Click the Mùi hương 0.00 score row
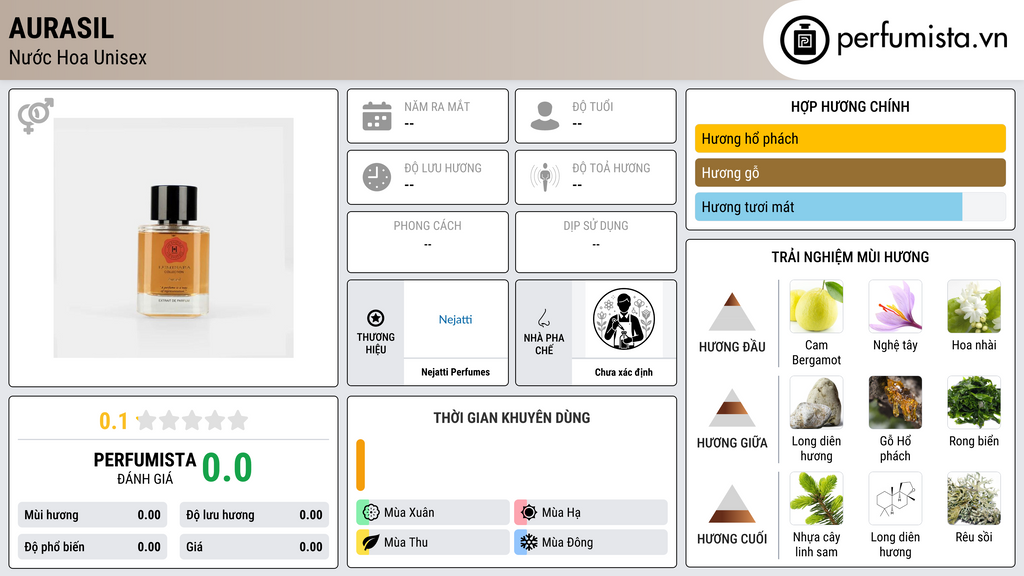Image resolution: width=1024 pixels, height=576 pixels. coord(93,515)
